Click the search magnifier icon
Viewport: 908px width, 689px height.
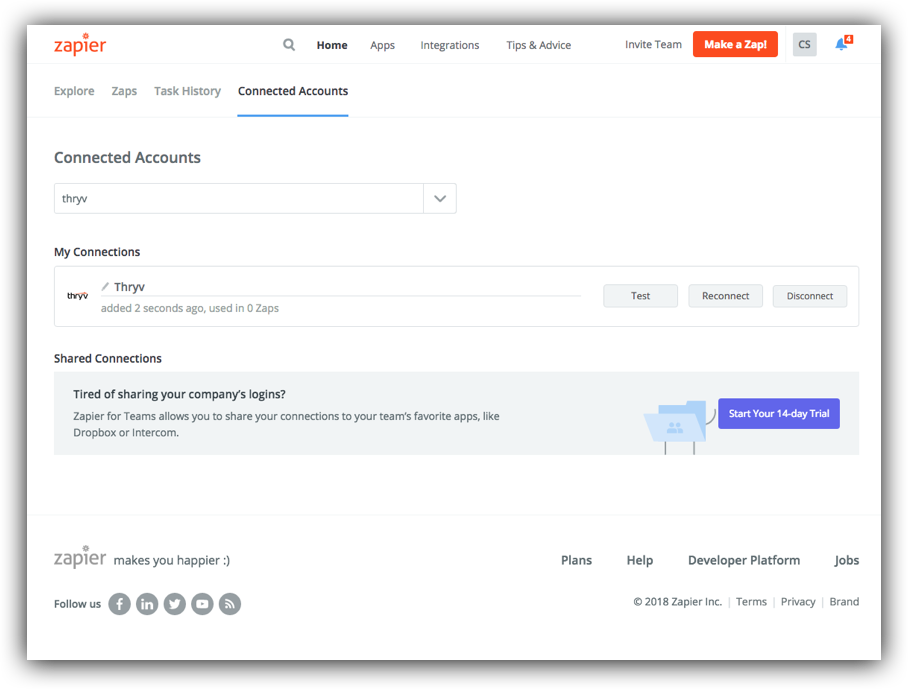(x=288, y=45)
